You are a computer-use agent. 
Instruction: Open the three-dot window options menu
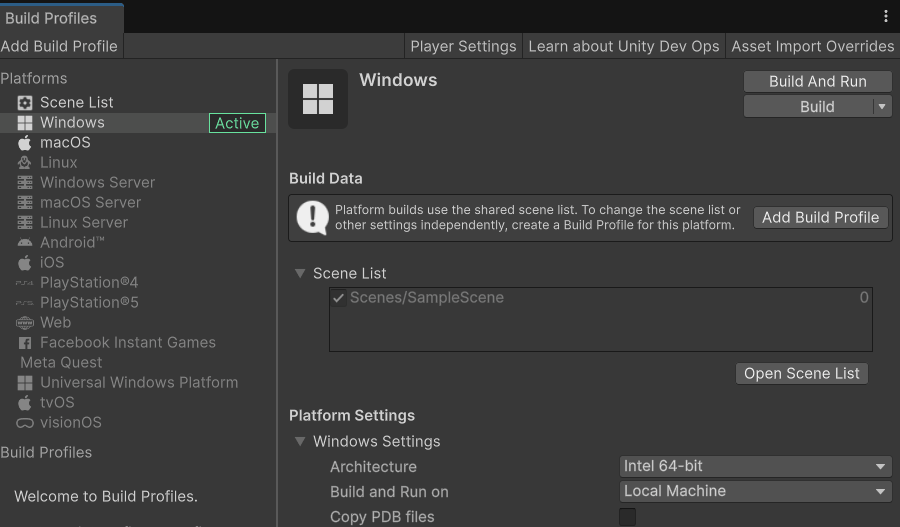click(886, 17)
